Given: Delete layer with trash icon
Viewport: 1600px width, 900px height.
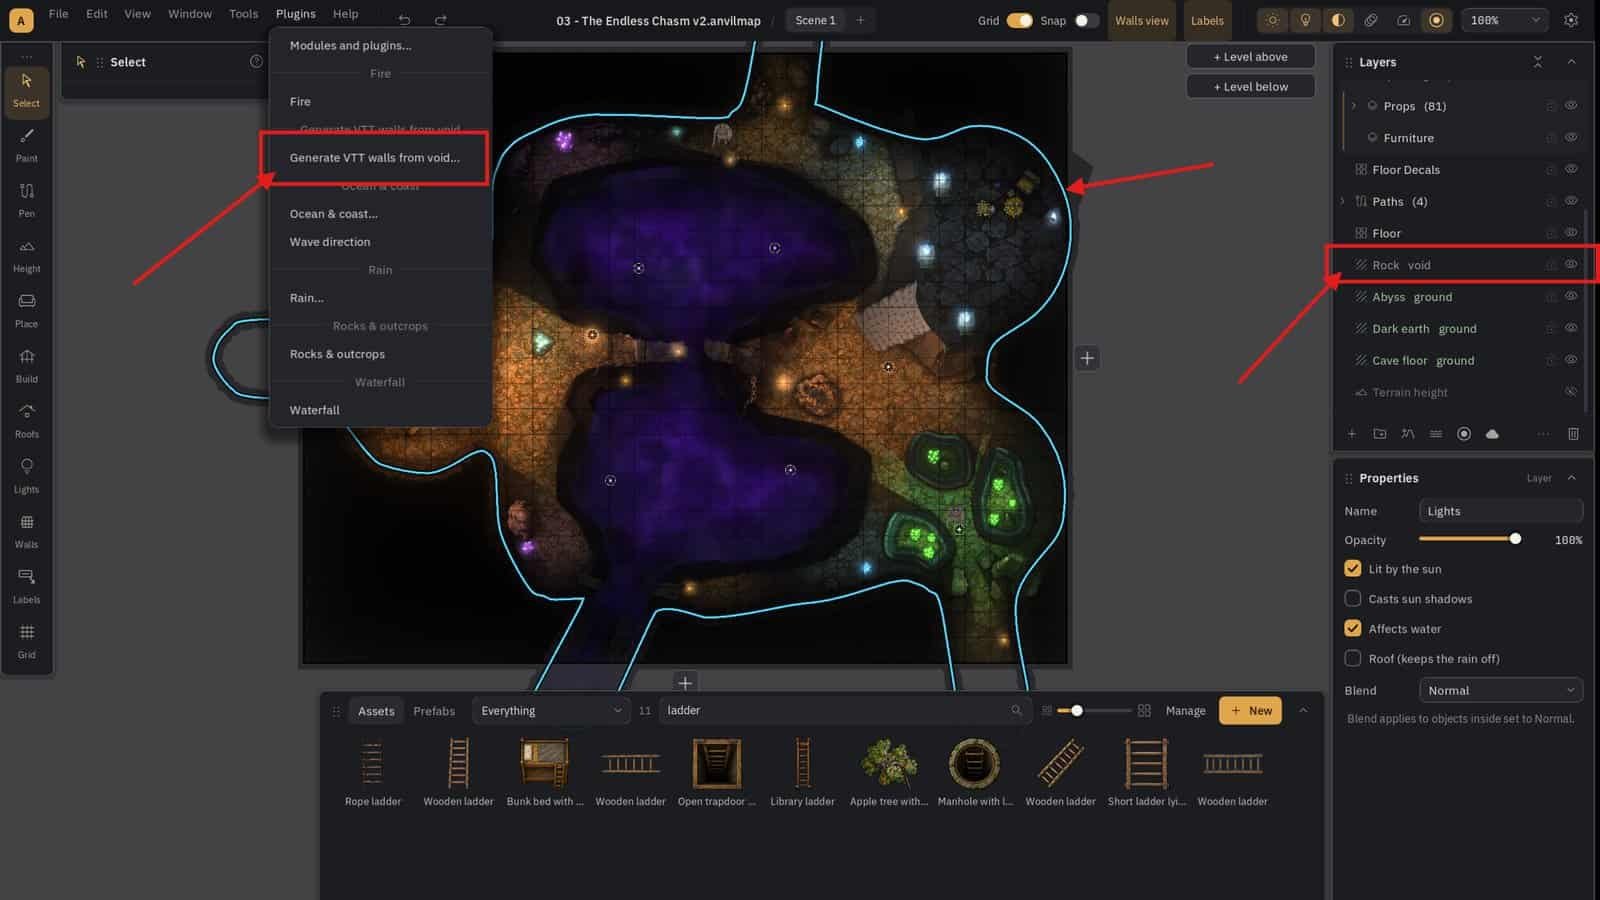Looking at the screenshot, I should pos(1573,434).
